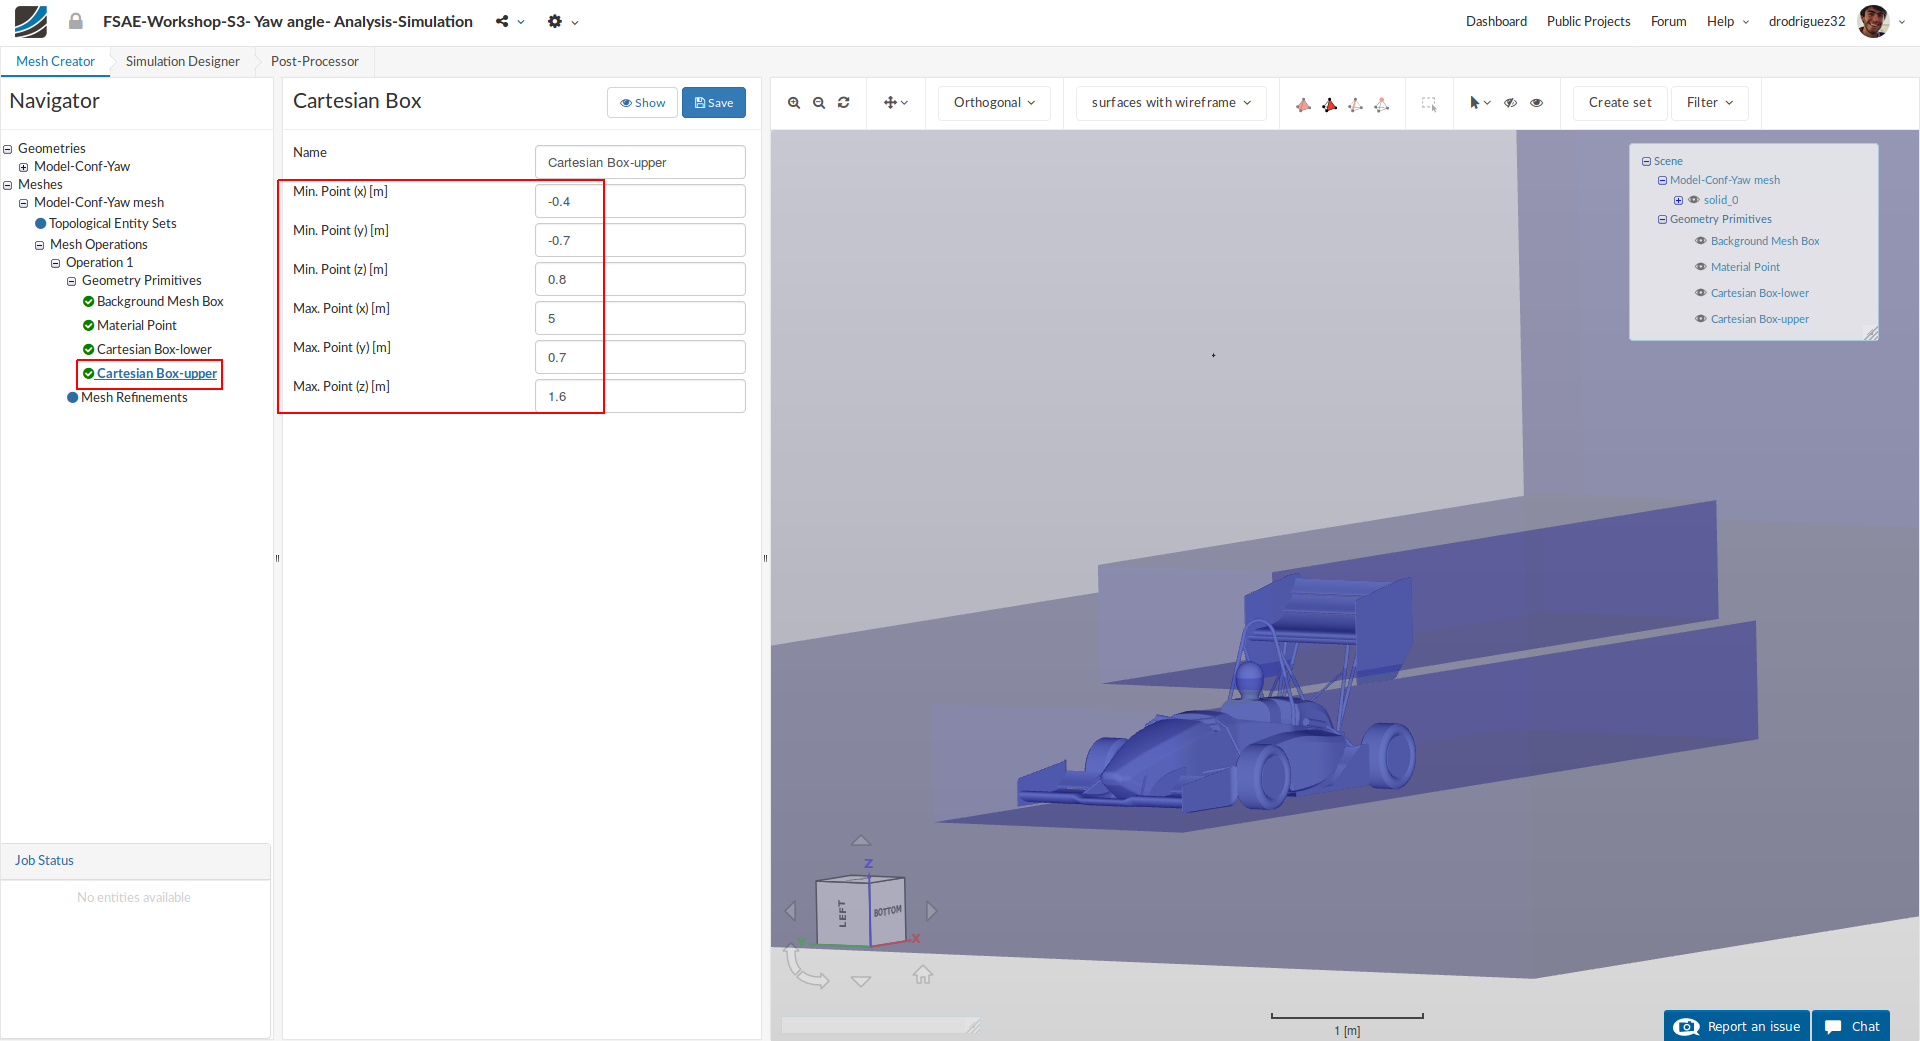
Task: Open the surfaces with wireframe dropdown
Action: (1170, 103)
